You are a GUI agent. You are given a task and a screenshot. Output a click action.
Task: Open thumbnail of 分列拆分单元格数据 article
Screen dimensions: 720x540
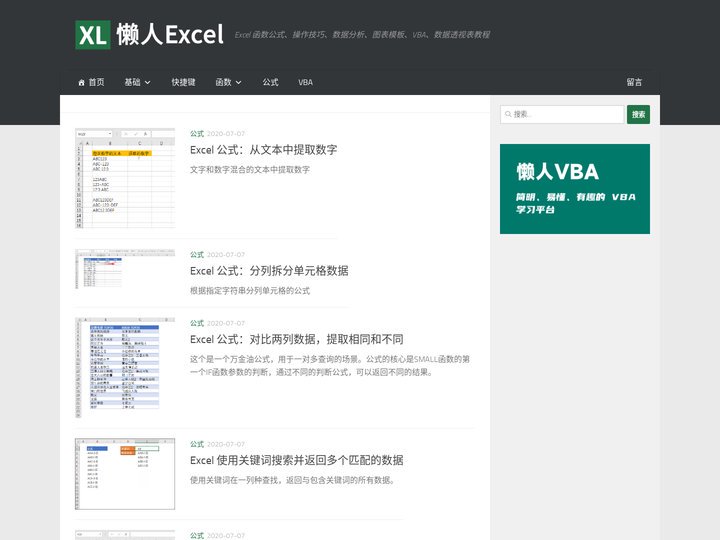coord(125,269)
